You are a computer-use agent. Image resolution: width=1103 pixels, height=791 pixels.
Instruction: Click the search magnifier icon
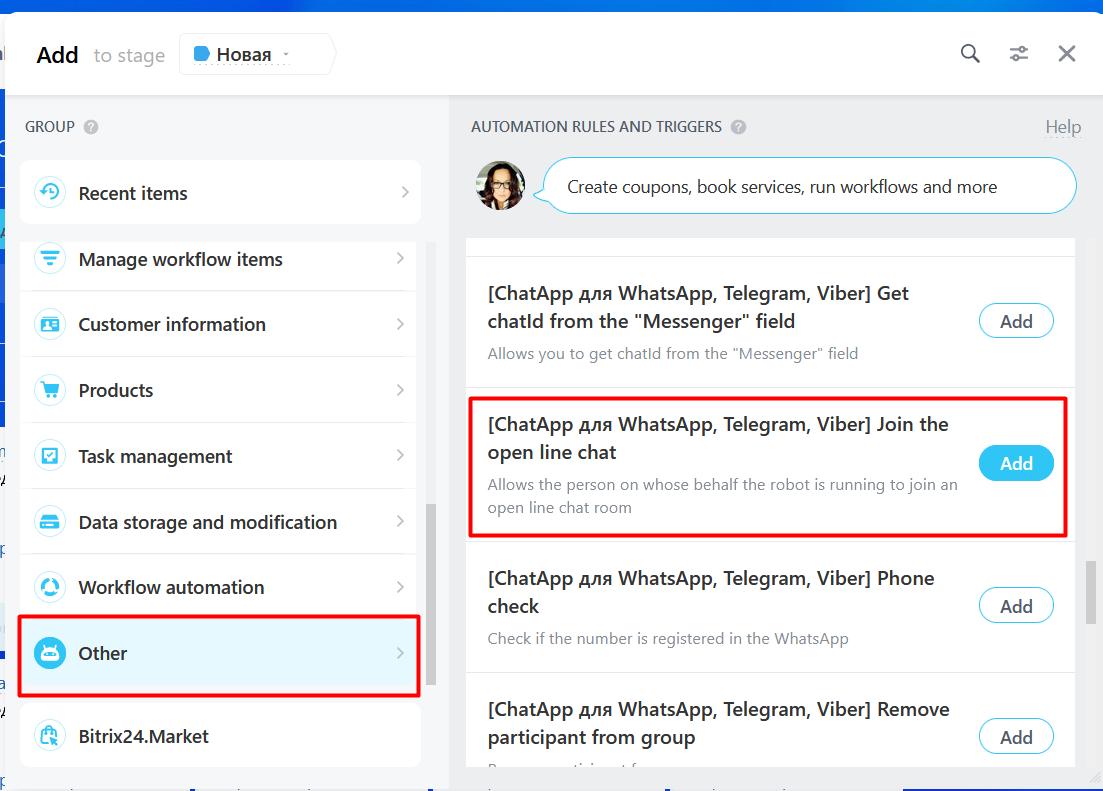pyautogui.click(x=970, y=54)
